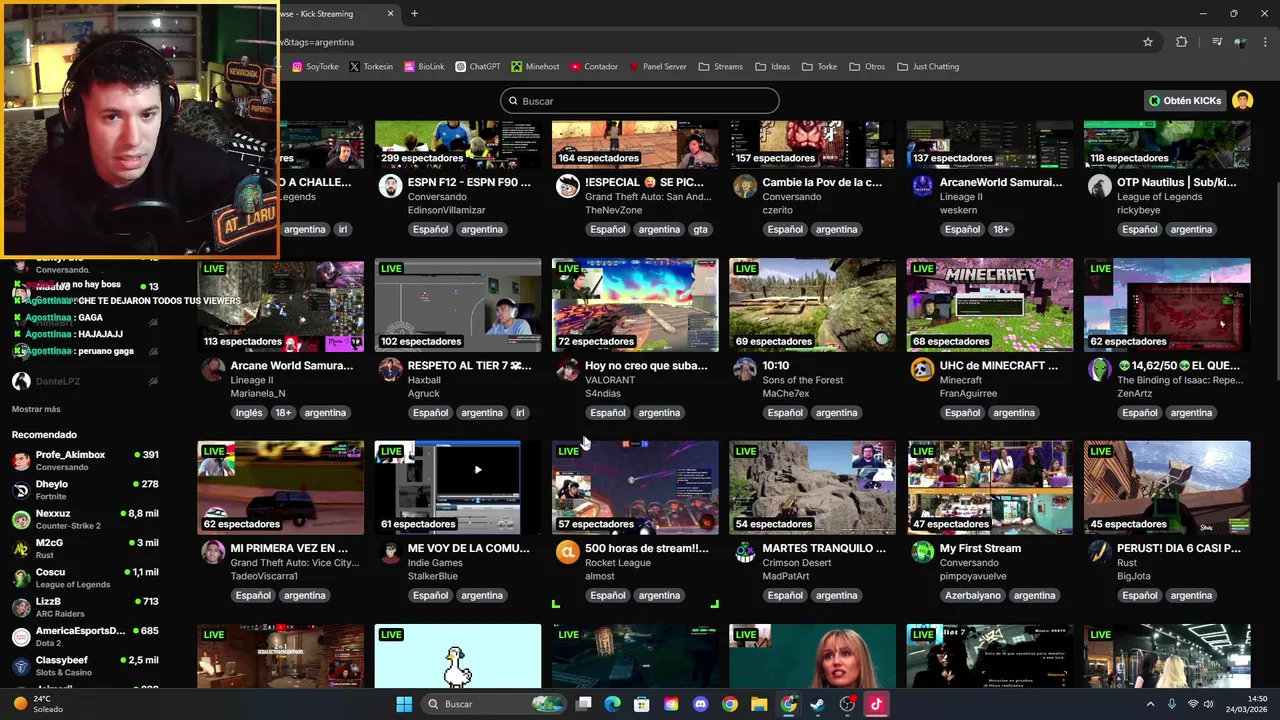This screenshot has width=1280, height=720.
Task: Open Discord from the taskbar
Action: click(x=700, y=704)
